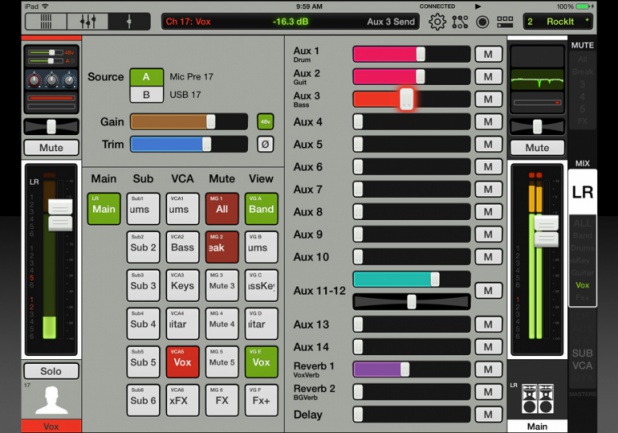Toggle view group VG E Vox

click(261, 362)
